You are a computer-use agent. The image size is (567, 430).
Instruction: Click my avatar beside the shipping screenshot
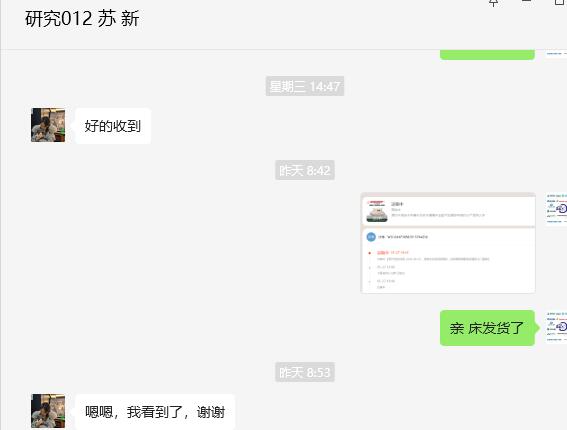[x=557, y=209]
